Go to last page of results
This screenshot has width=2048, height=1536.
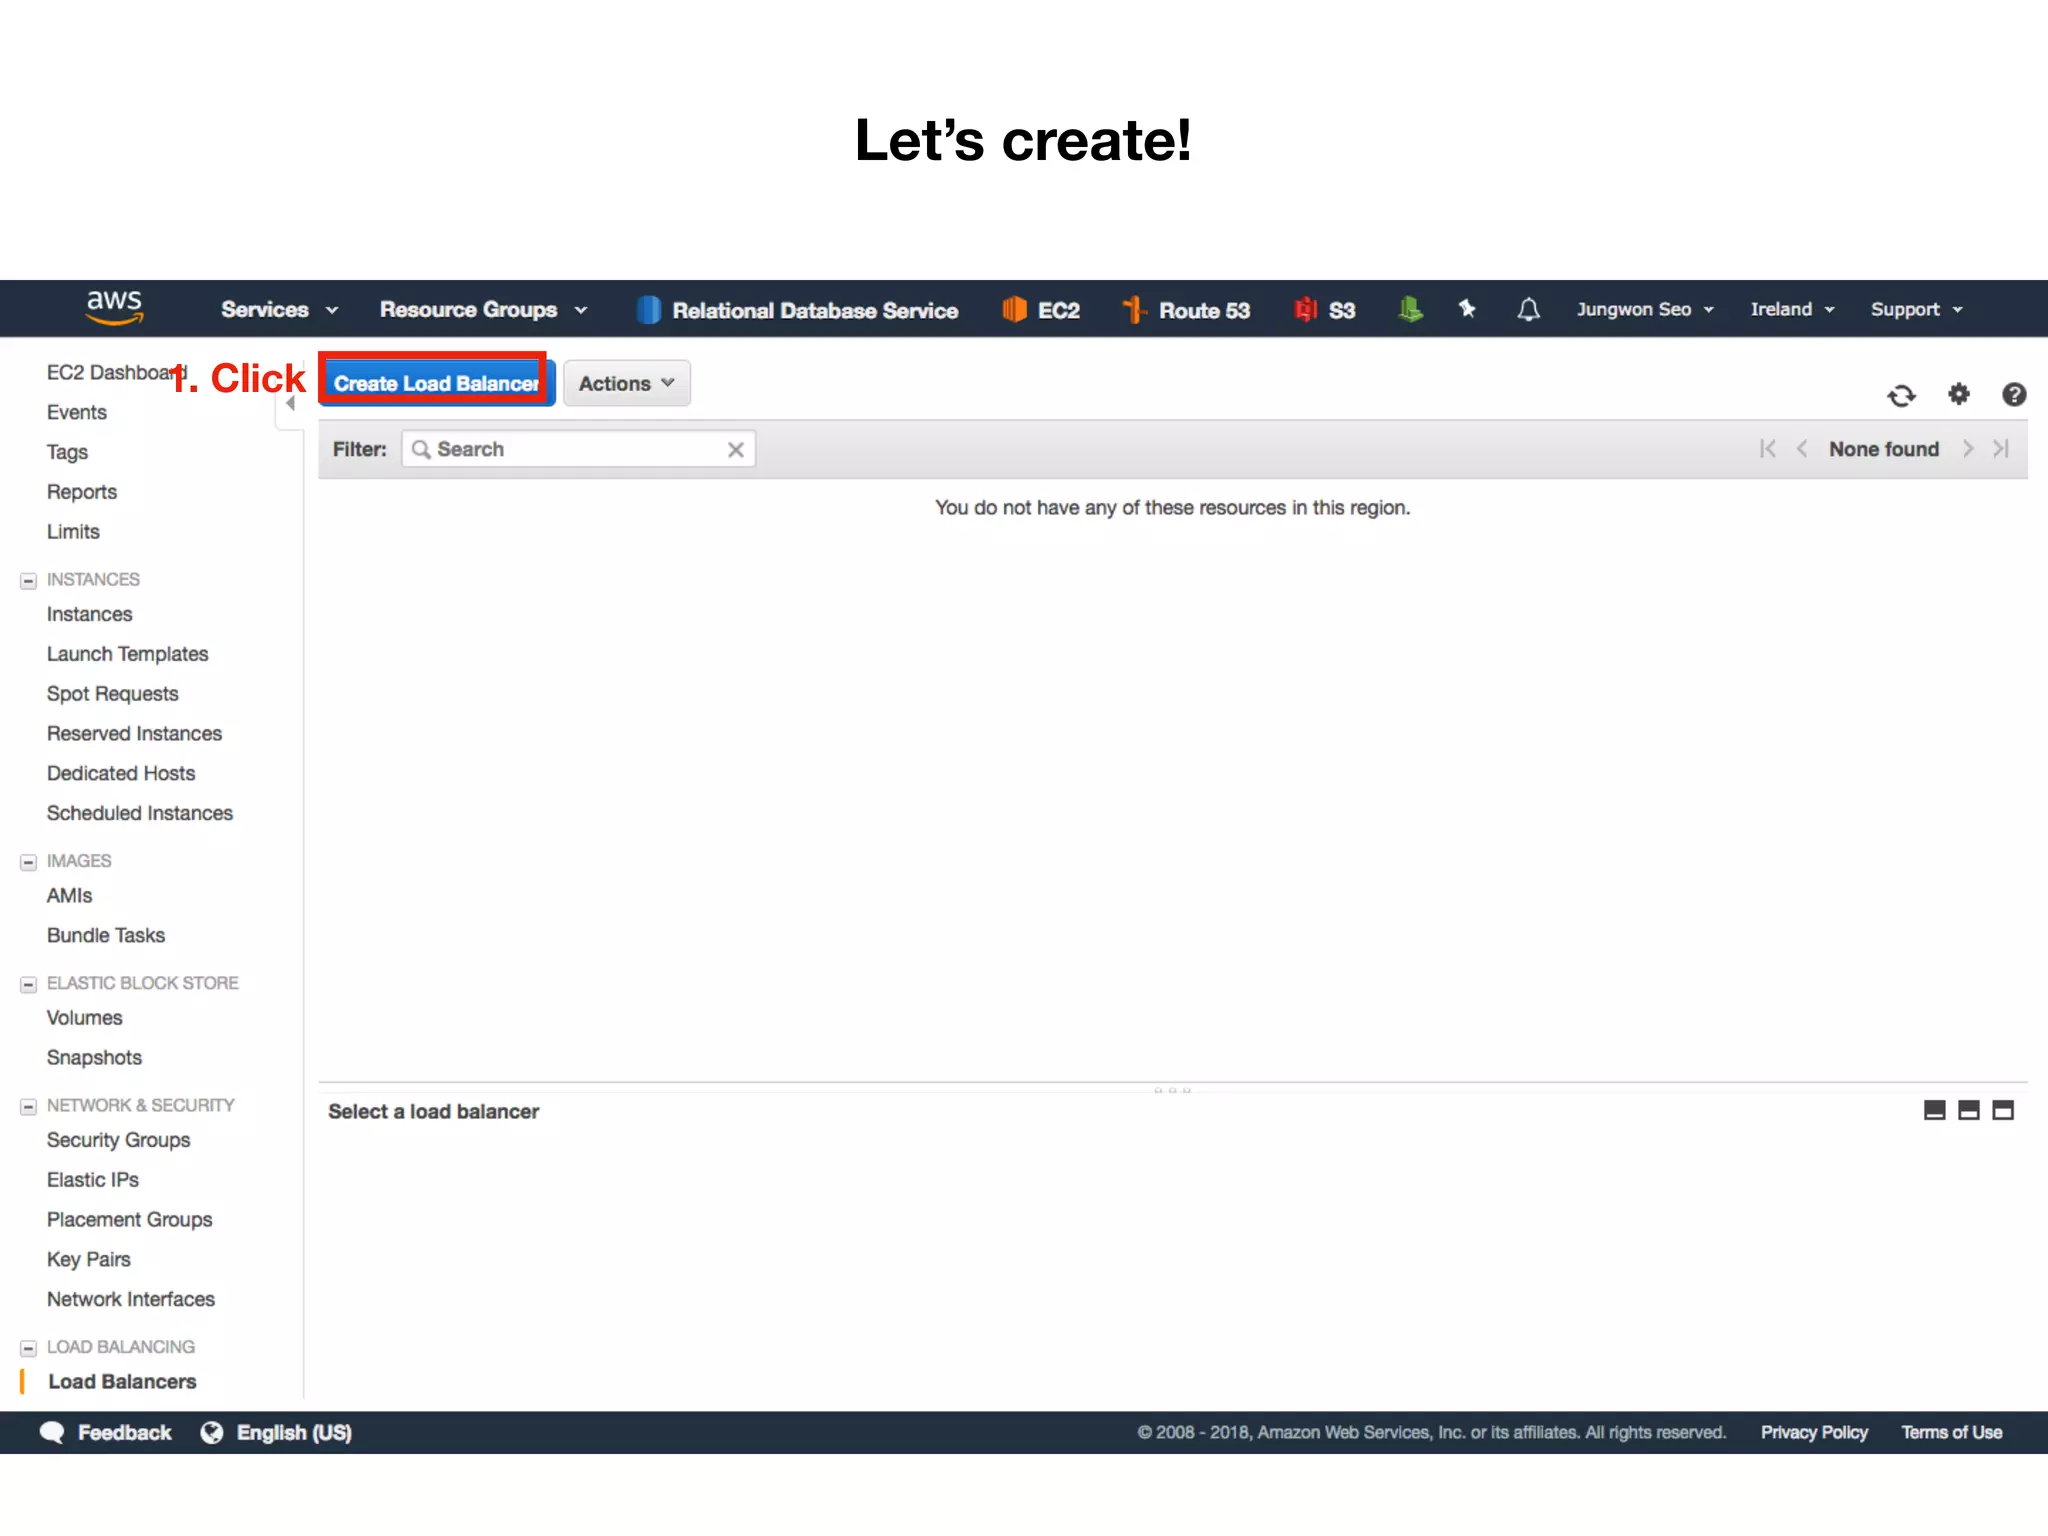pyautogui.click(x=2001, y=449)
